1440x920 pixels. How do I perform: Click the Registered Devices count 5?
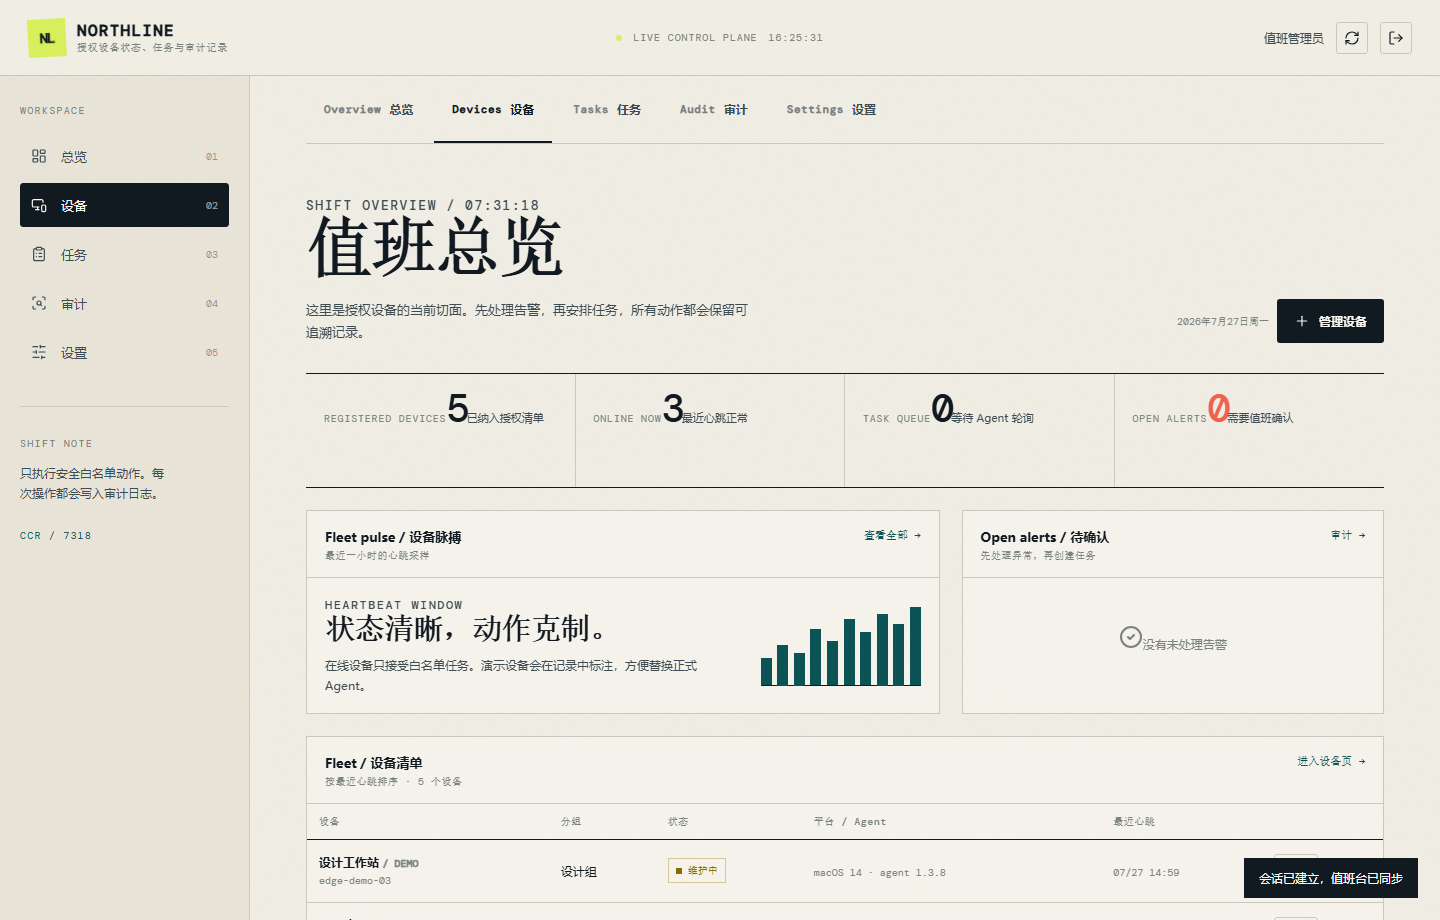click(x=458, y=408)
